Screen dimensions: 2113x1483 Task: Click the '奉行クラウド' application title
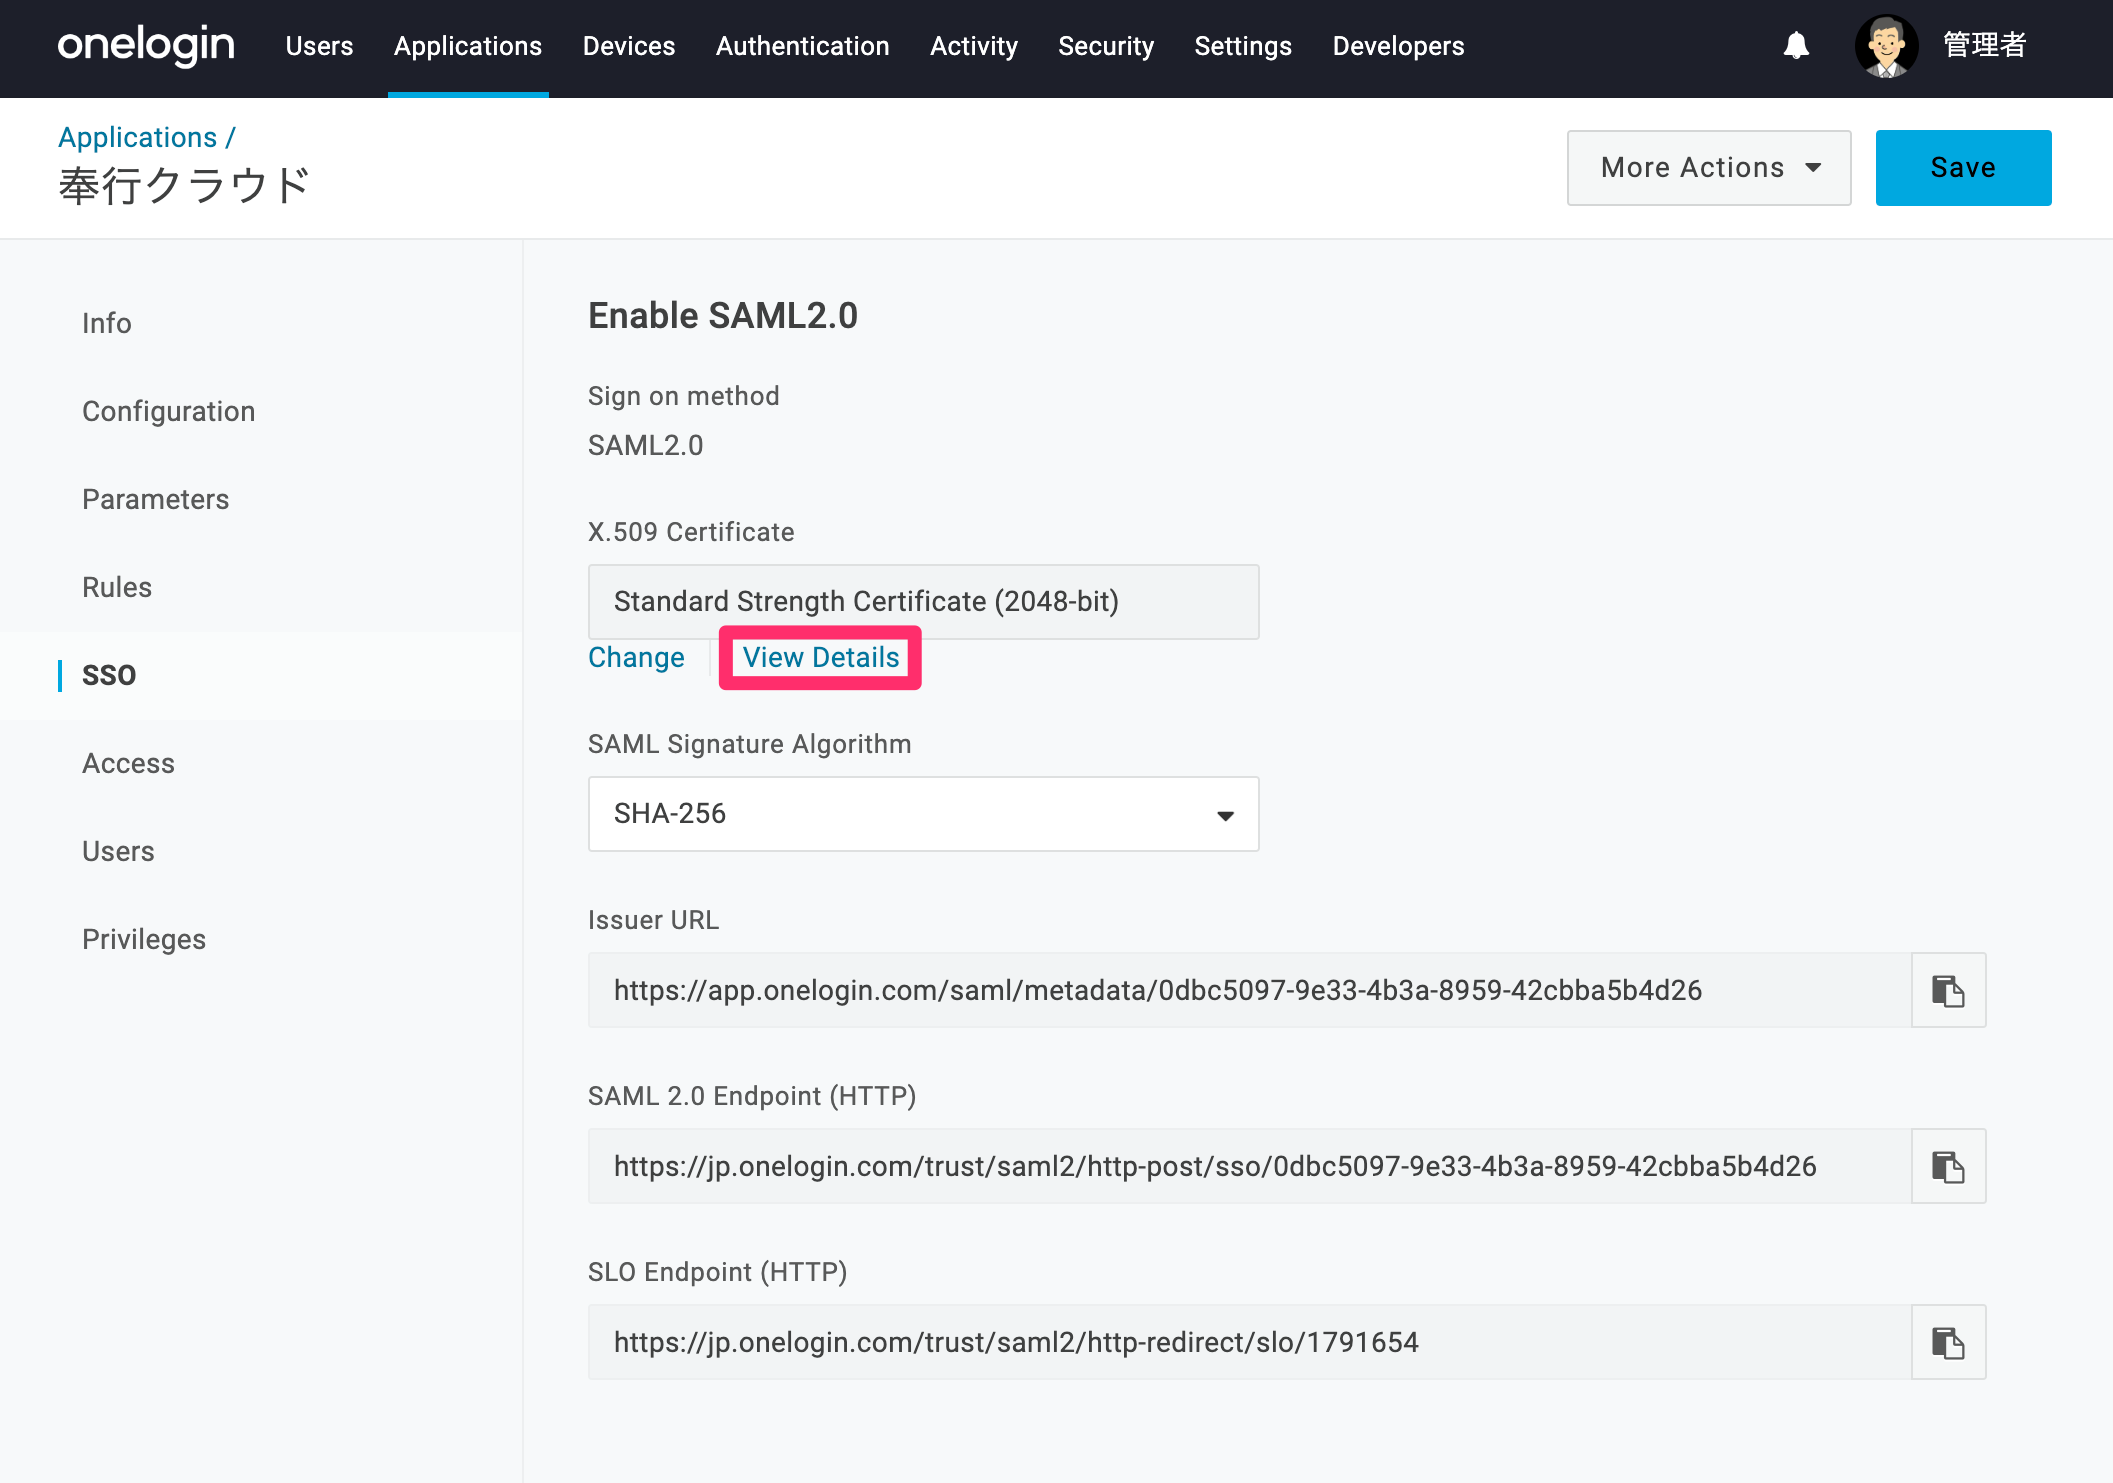tap(185, 186)
